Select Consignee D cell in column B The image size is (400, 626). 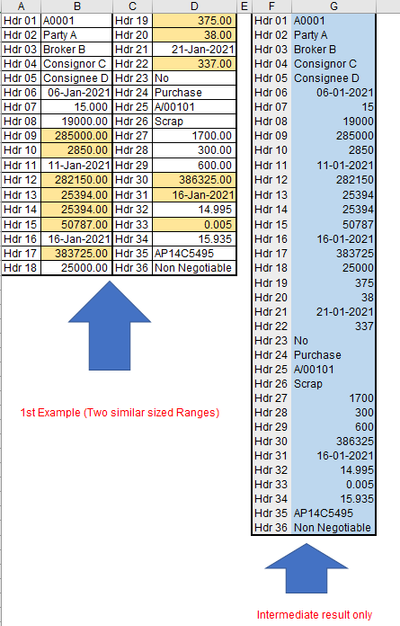click(77, 78)
